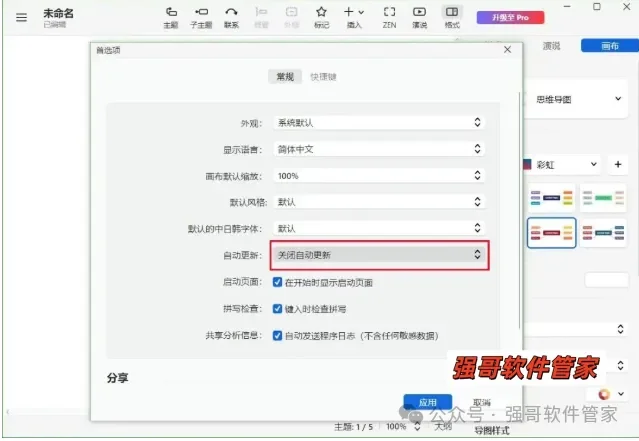
Task: Select the highlighted red theme thumbnail
Action: 551,233
